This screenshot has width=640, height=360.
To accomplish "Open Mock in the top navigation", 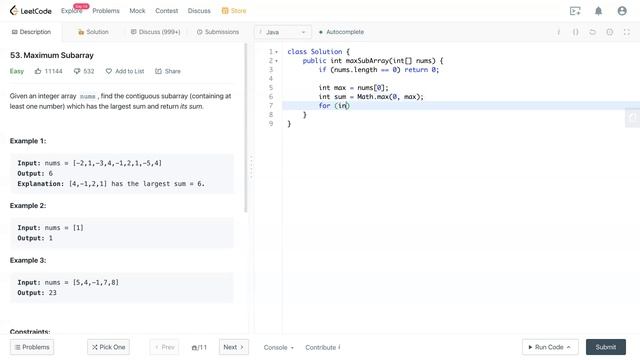I will [x=137, y=11].
